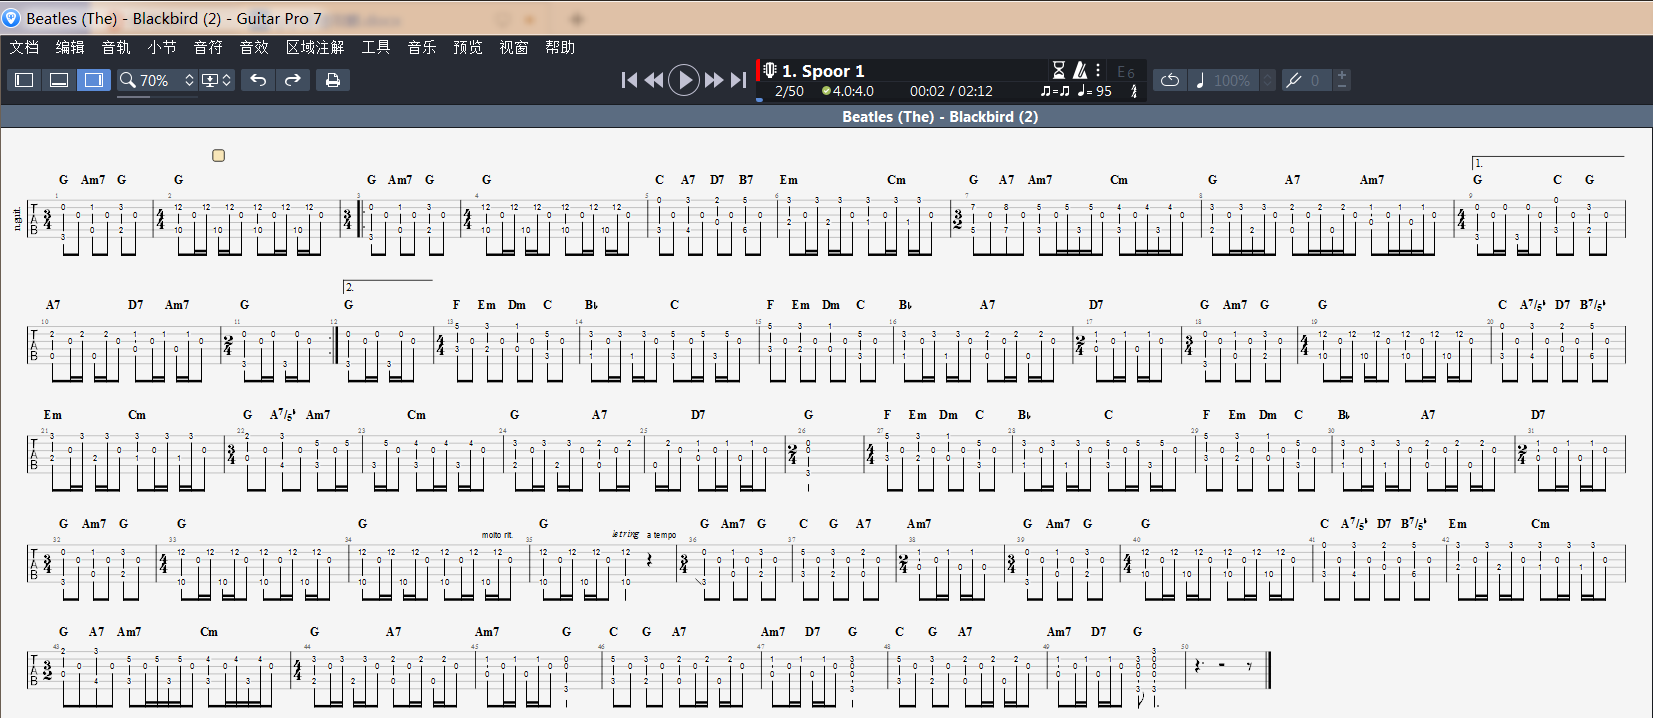Viewport: 1653px width, 718px height.
Task: Click the Undo arrow icon
Action: click(x=258, y=80)
